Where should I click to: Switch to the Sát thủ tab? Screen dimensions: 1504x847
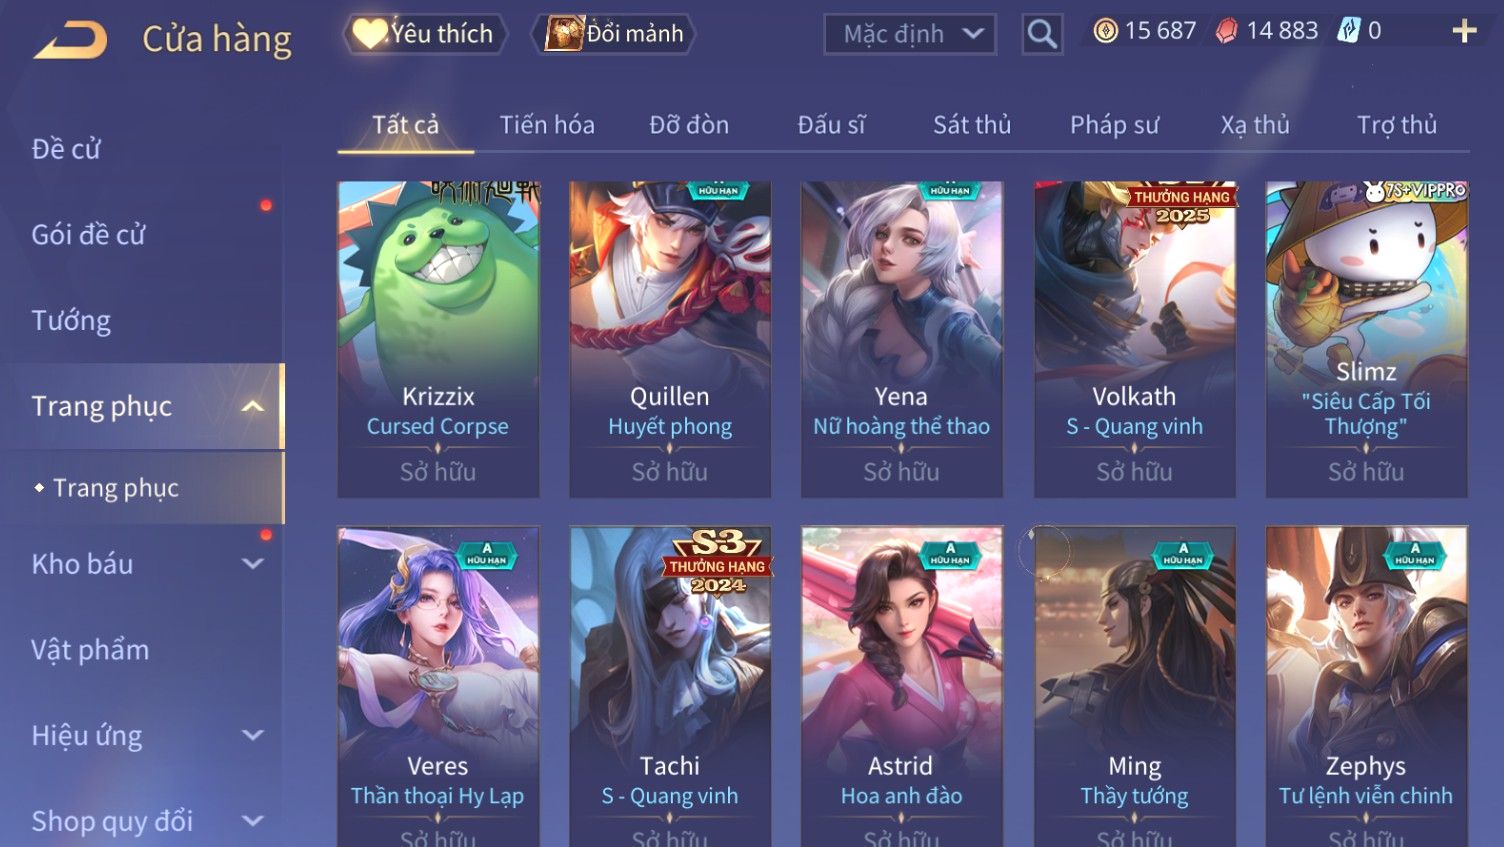[972, 125]
